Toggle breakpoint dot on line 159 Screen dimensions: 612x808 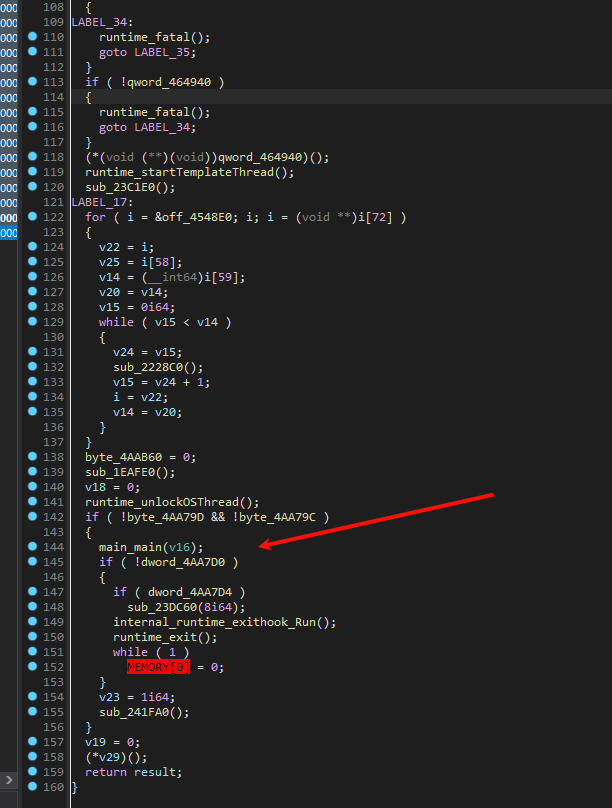pos(32,771)
